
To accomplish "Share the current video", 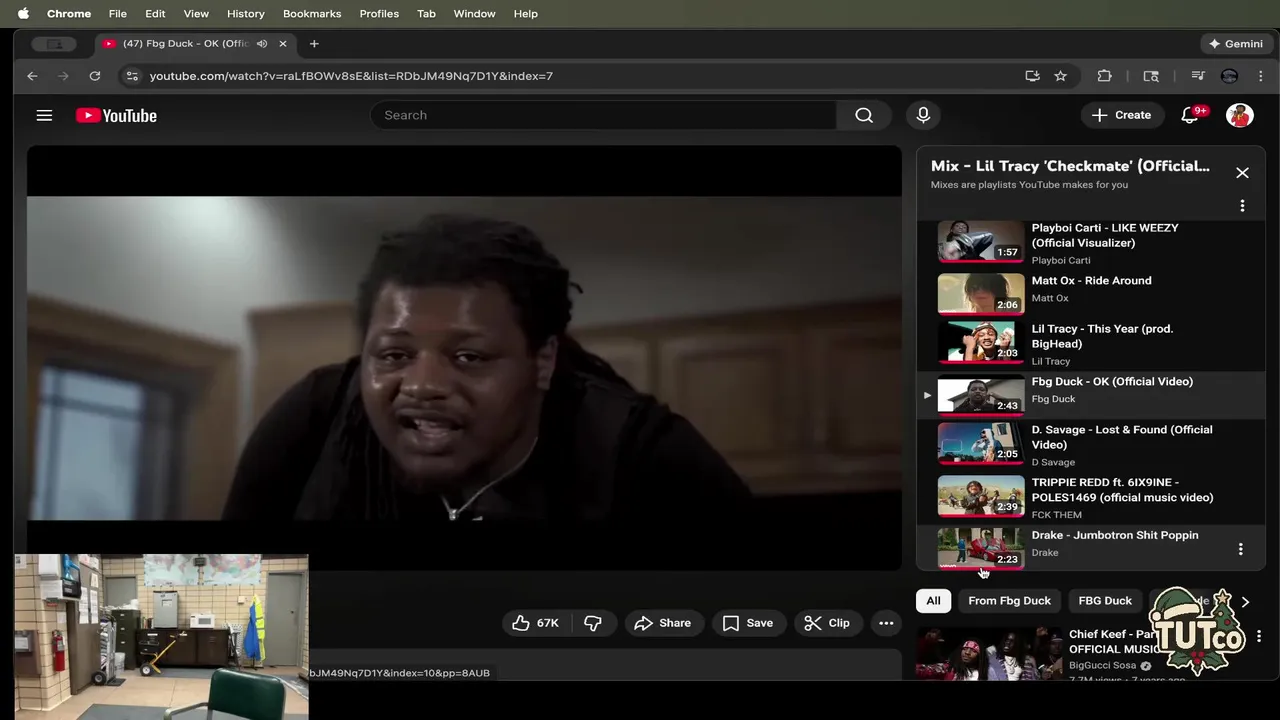I will tap(662, 623).
